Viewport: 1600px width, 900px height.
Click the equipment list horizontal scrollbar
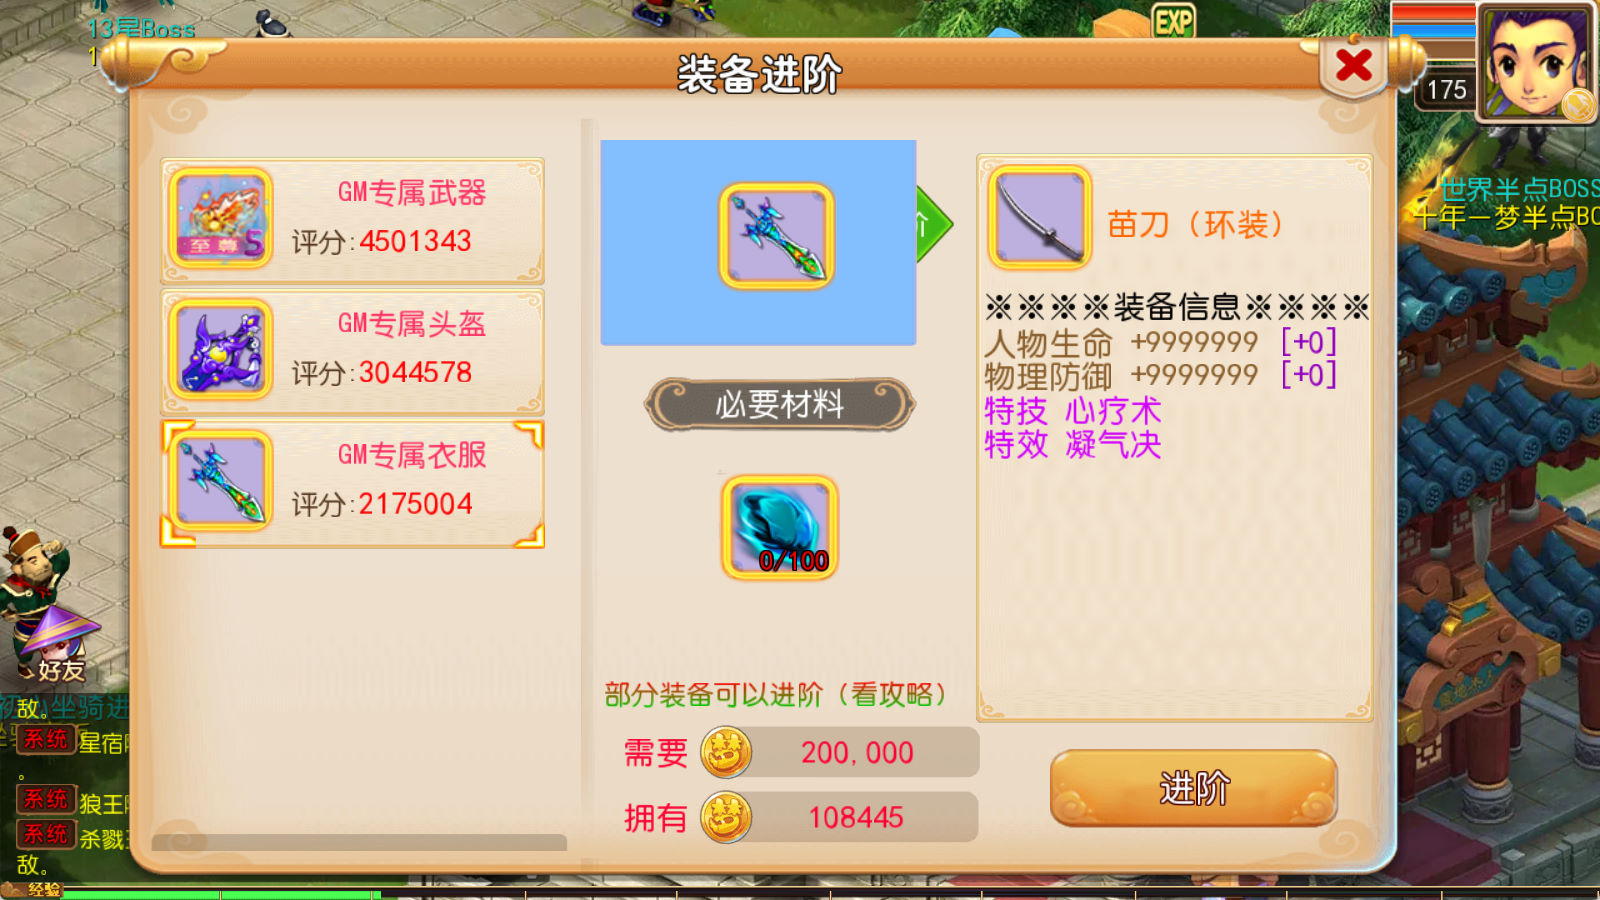[359, 843]
